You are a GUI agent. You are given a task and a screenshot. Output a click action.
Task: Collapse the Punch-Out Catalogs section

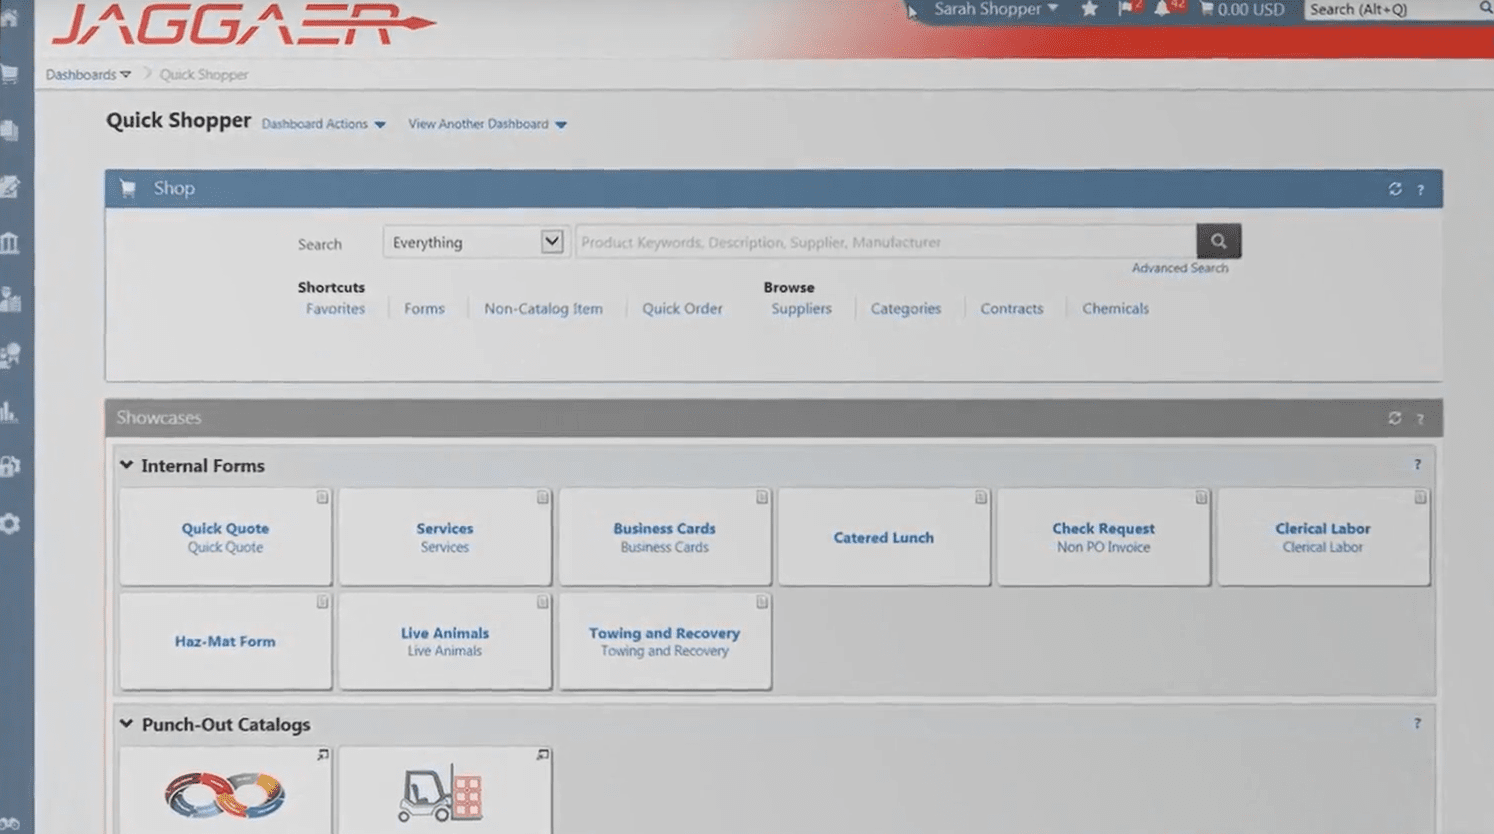click(x=127, y=724)
